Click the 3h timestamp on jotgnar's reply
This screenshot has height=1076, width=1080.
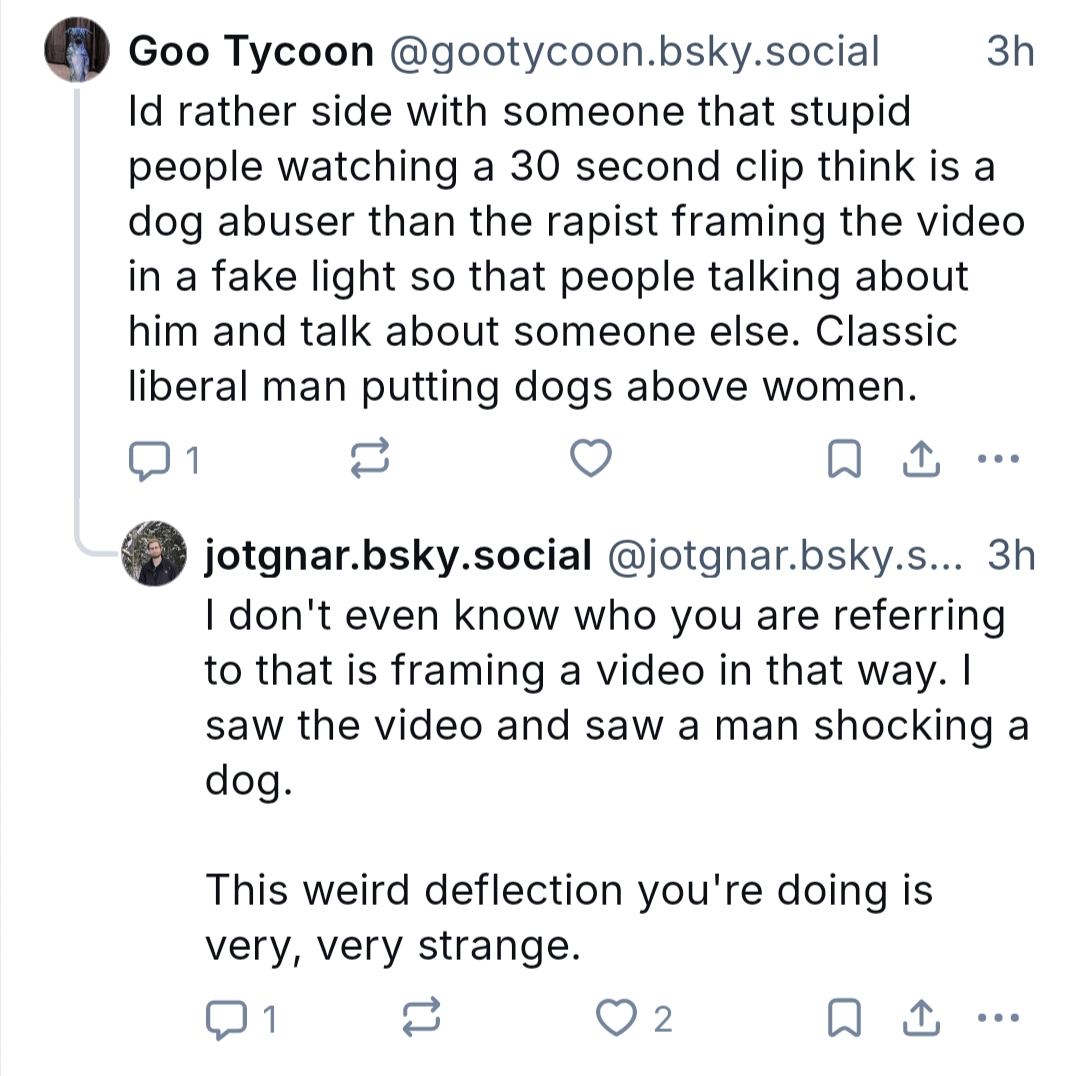pos(1009,555)
